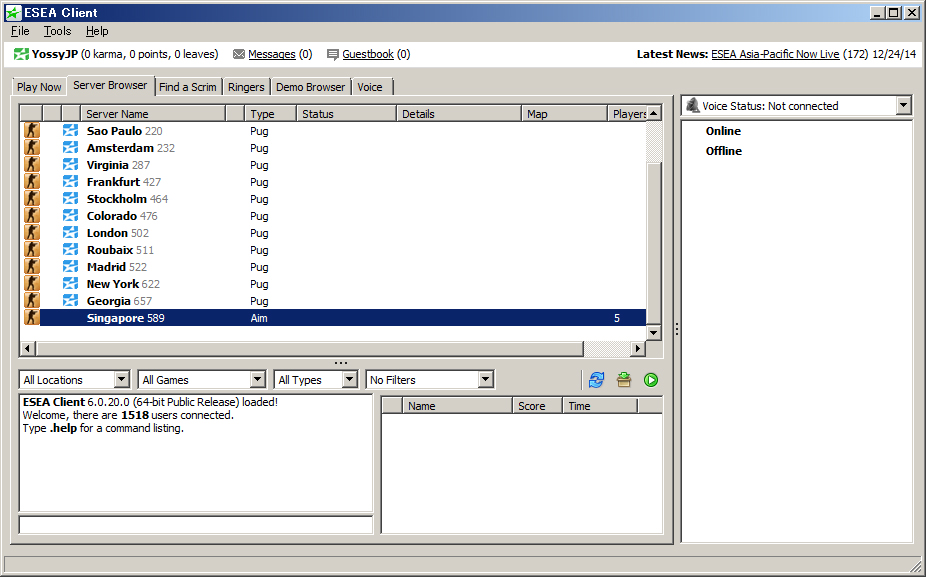Image resolution: width=926 pixels, height=577 pixels.
Task: Switch to the Voice tab
Action: click(x=371, y=87)
